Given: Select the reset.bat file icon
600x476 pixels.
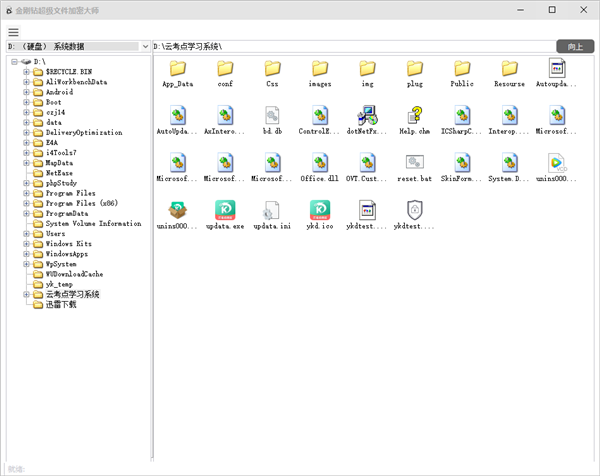Looking at the screenshot, I should click(x=415, y=162).
